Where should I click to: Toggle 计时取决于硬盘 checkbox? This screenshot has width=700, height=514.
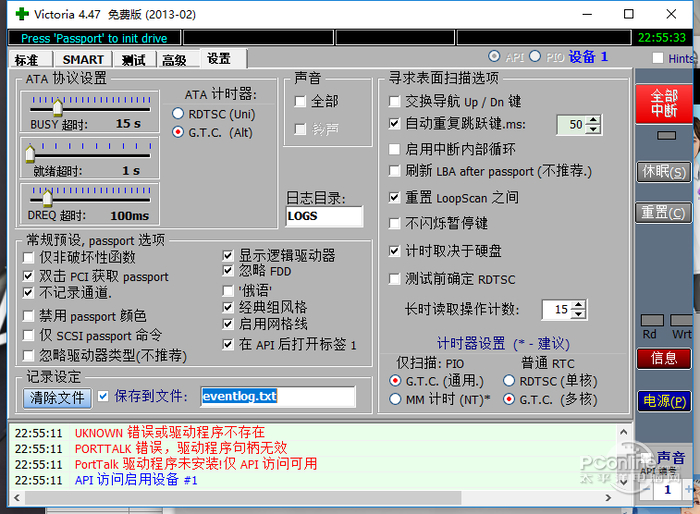point(394,251)
